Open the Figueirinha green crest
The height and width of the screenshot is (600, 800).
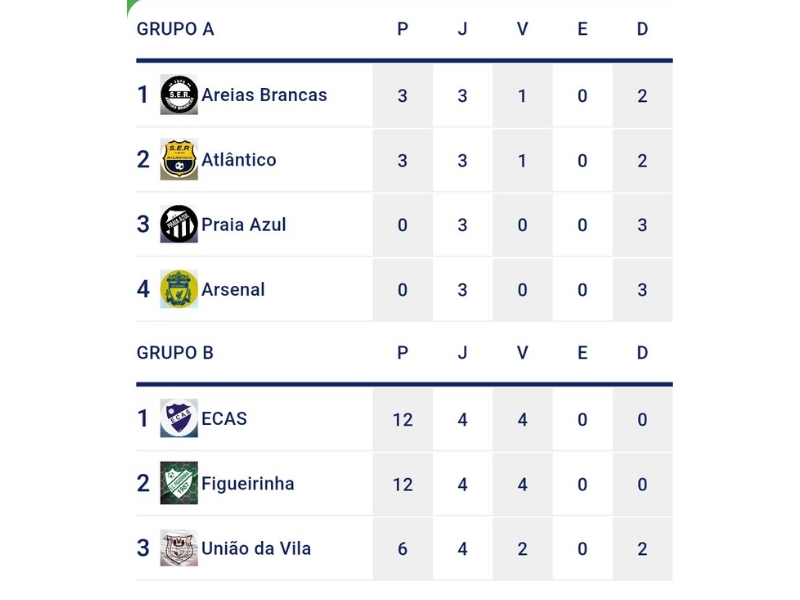179,483
